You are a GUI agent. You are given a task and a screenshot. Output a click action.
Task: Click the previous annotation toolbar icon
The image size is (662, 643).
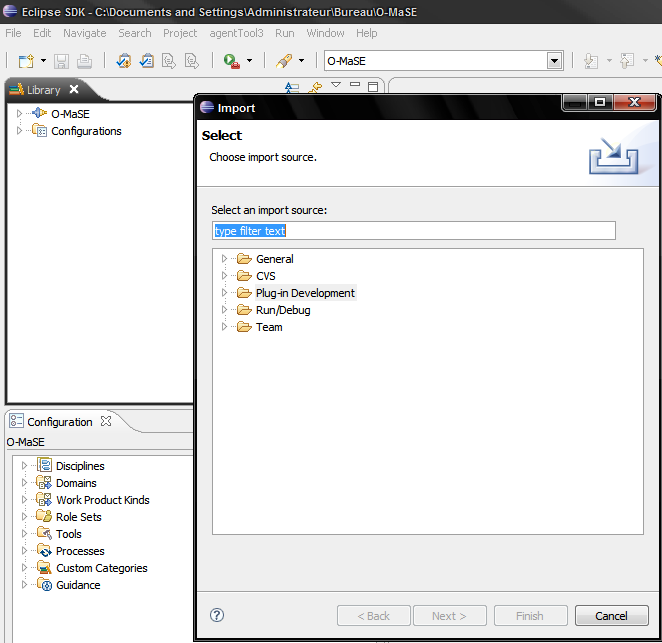point(627,61)
